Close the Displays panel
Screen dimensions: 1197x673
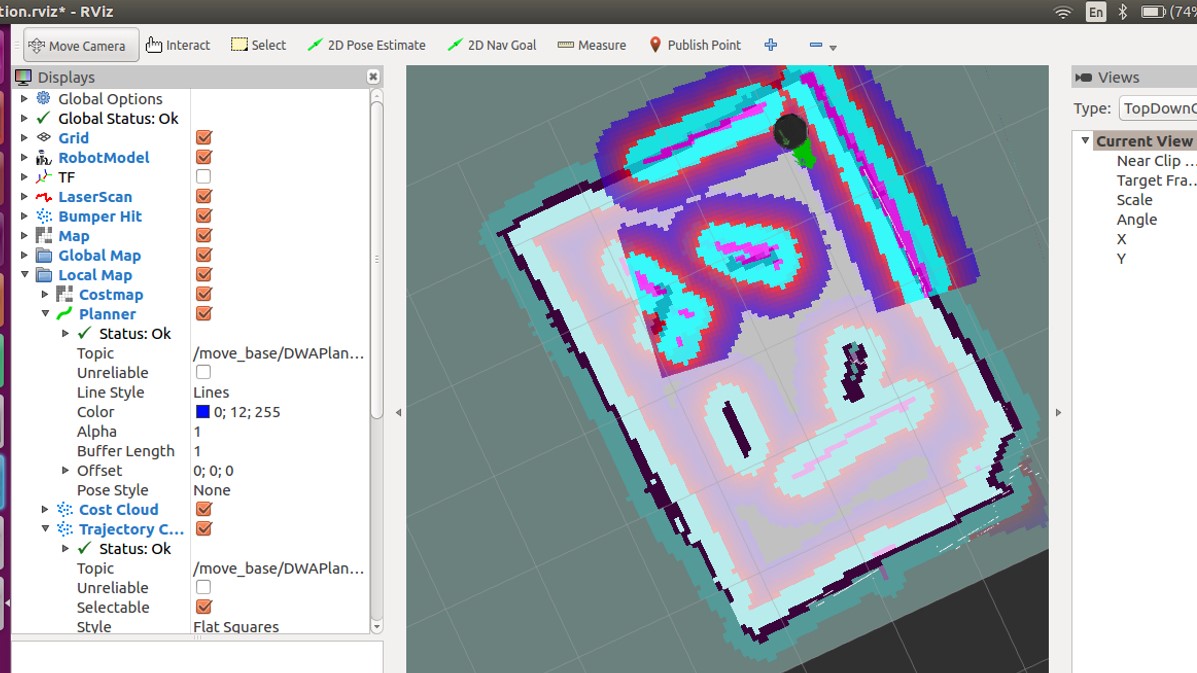(373, 77)
